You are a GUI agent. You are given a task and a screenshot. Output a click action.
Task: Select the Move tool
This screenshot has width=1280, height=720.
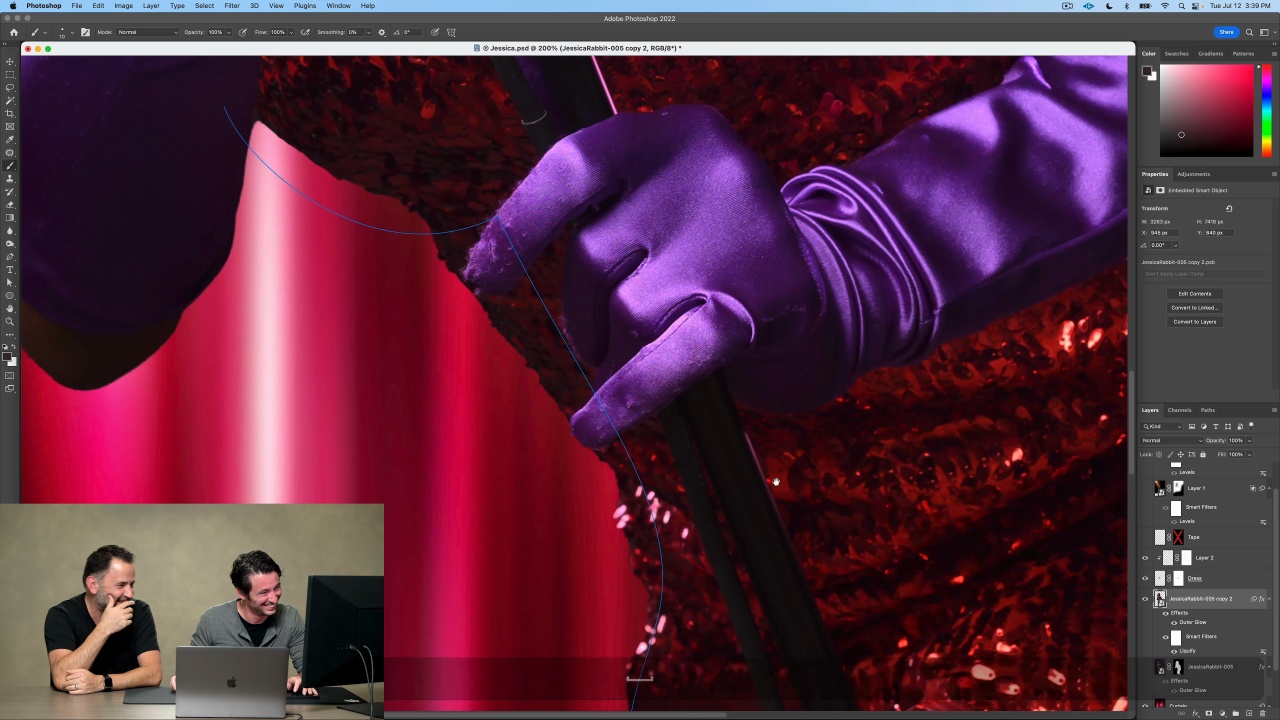tap(10, 62)
